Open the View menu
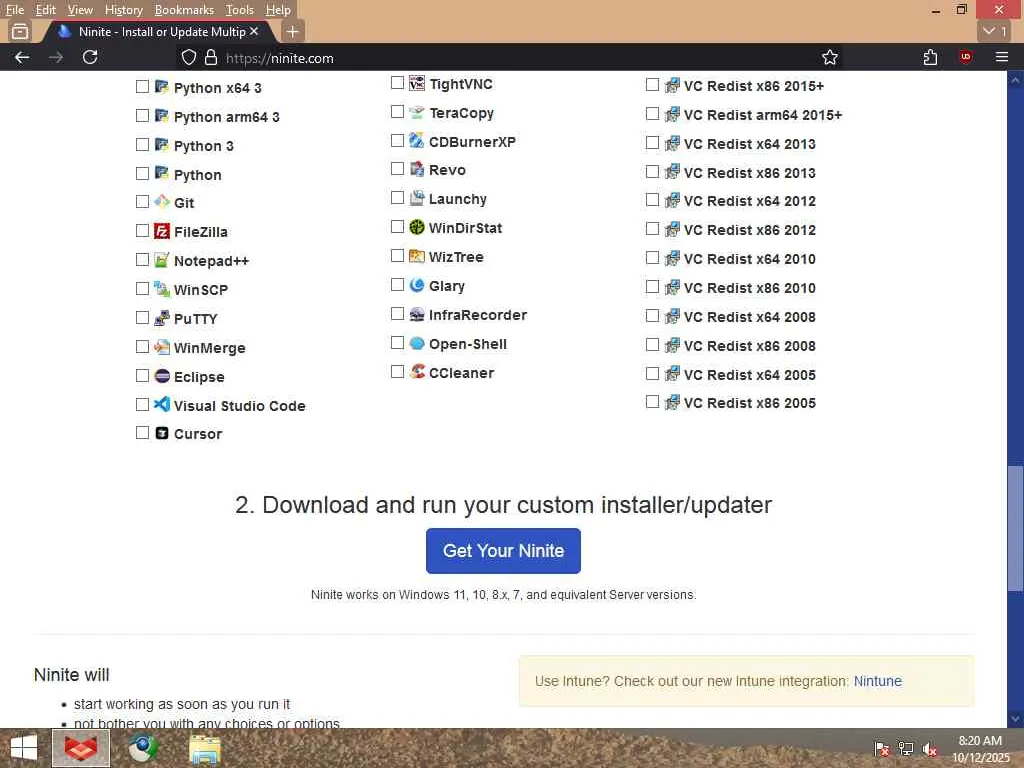Viewport: 1024px width, 768px height. pos(80,10)
